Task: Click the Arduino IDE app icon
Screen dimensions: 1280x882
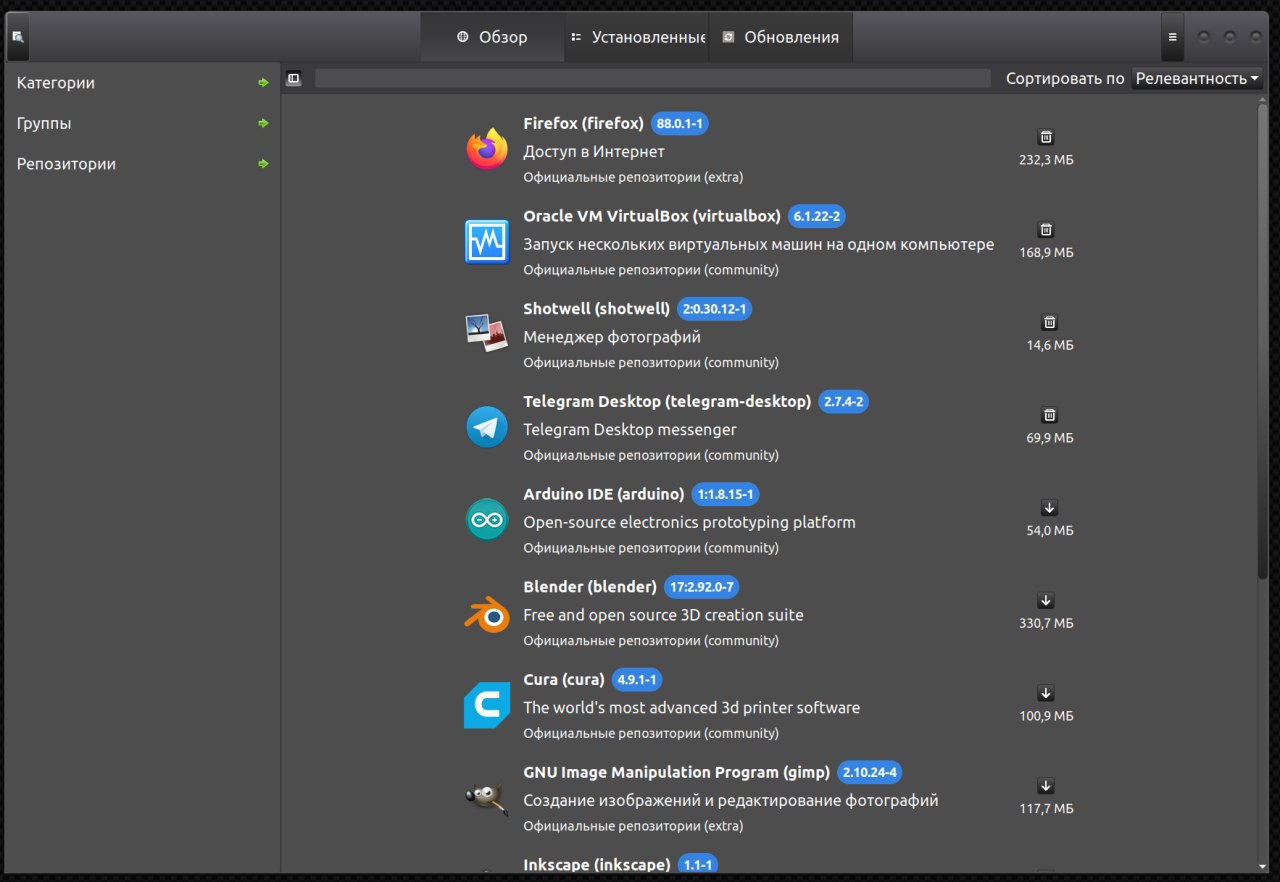Action: click(487, 520)
